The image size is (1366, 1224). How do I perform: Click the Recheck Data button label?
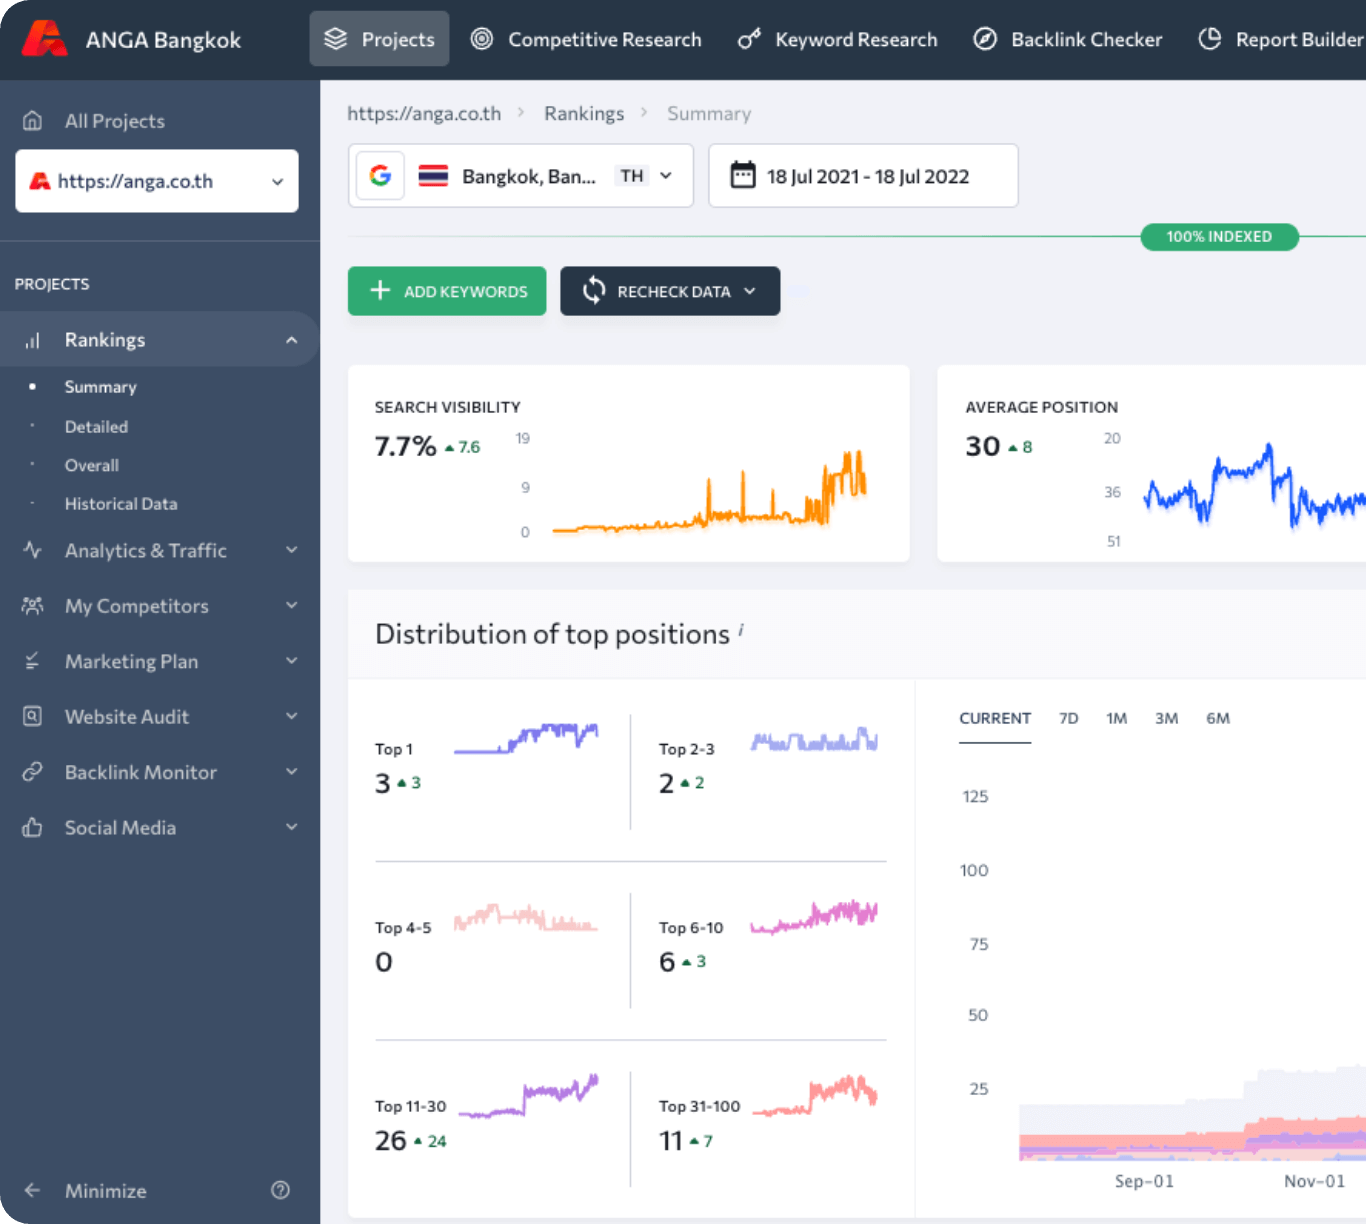point(674,291)
